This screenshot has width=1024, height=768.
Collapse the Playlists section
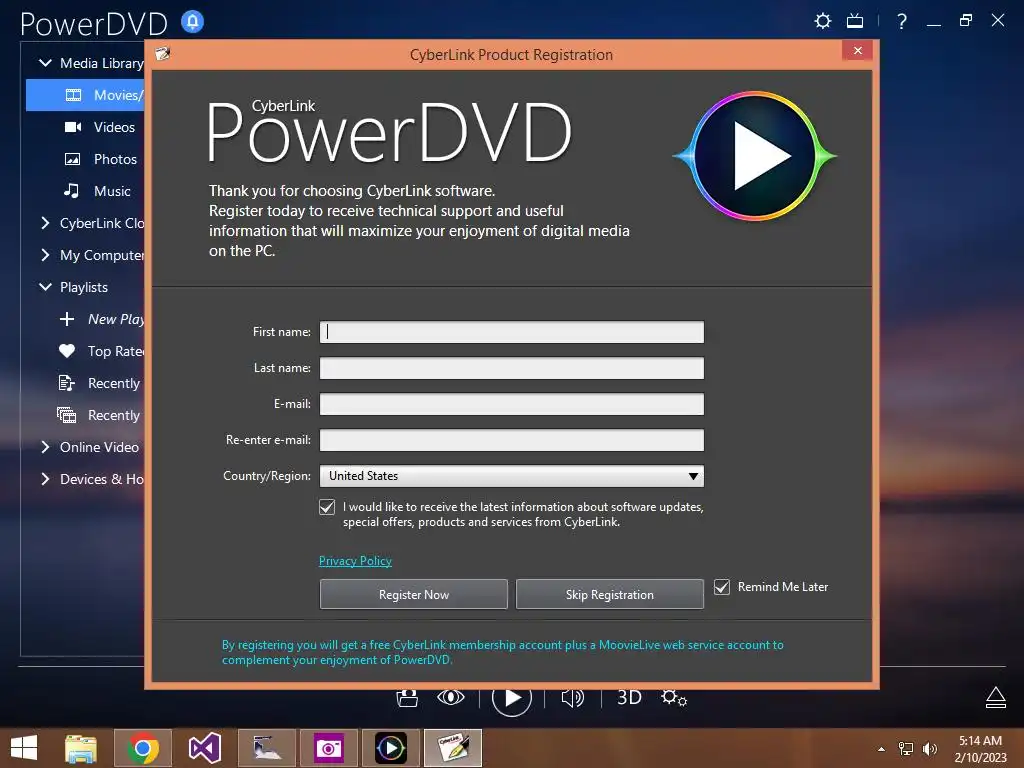coord(45,287)
